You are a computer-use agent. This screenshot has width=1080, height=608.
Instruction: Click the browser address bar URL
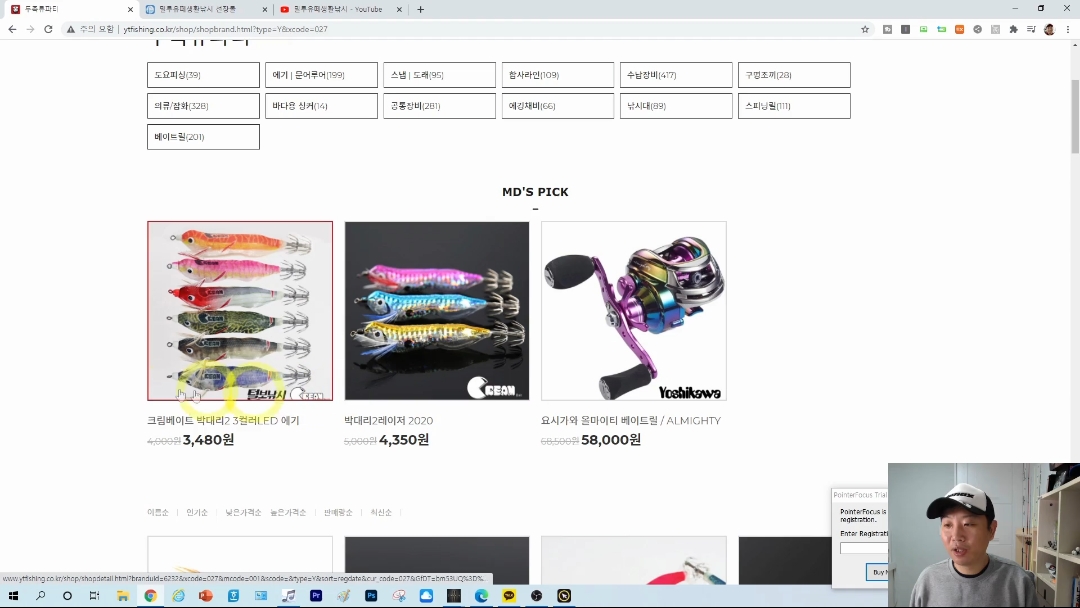pyautogui.click(x=225, y=29)
